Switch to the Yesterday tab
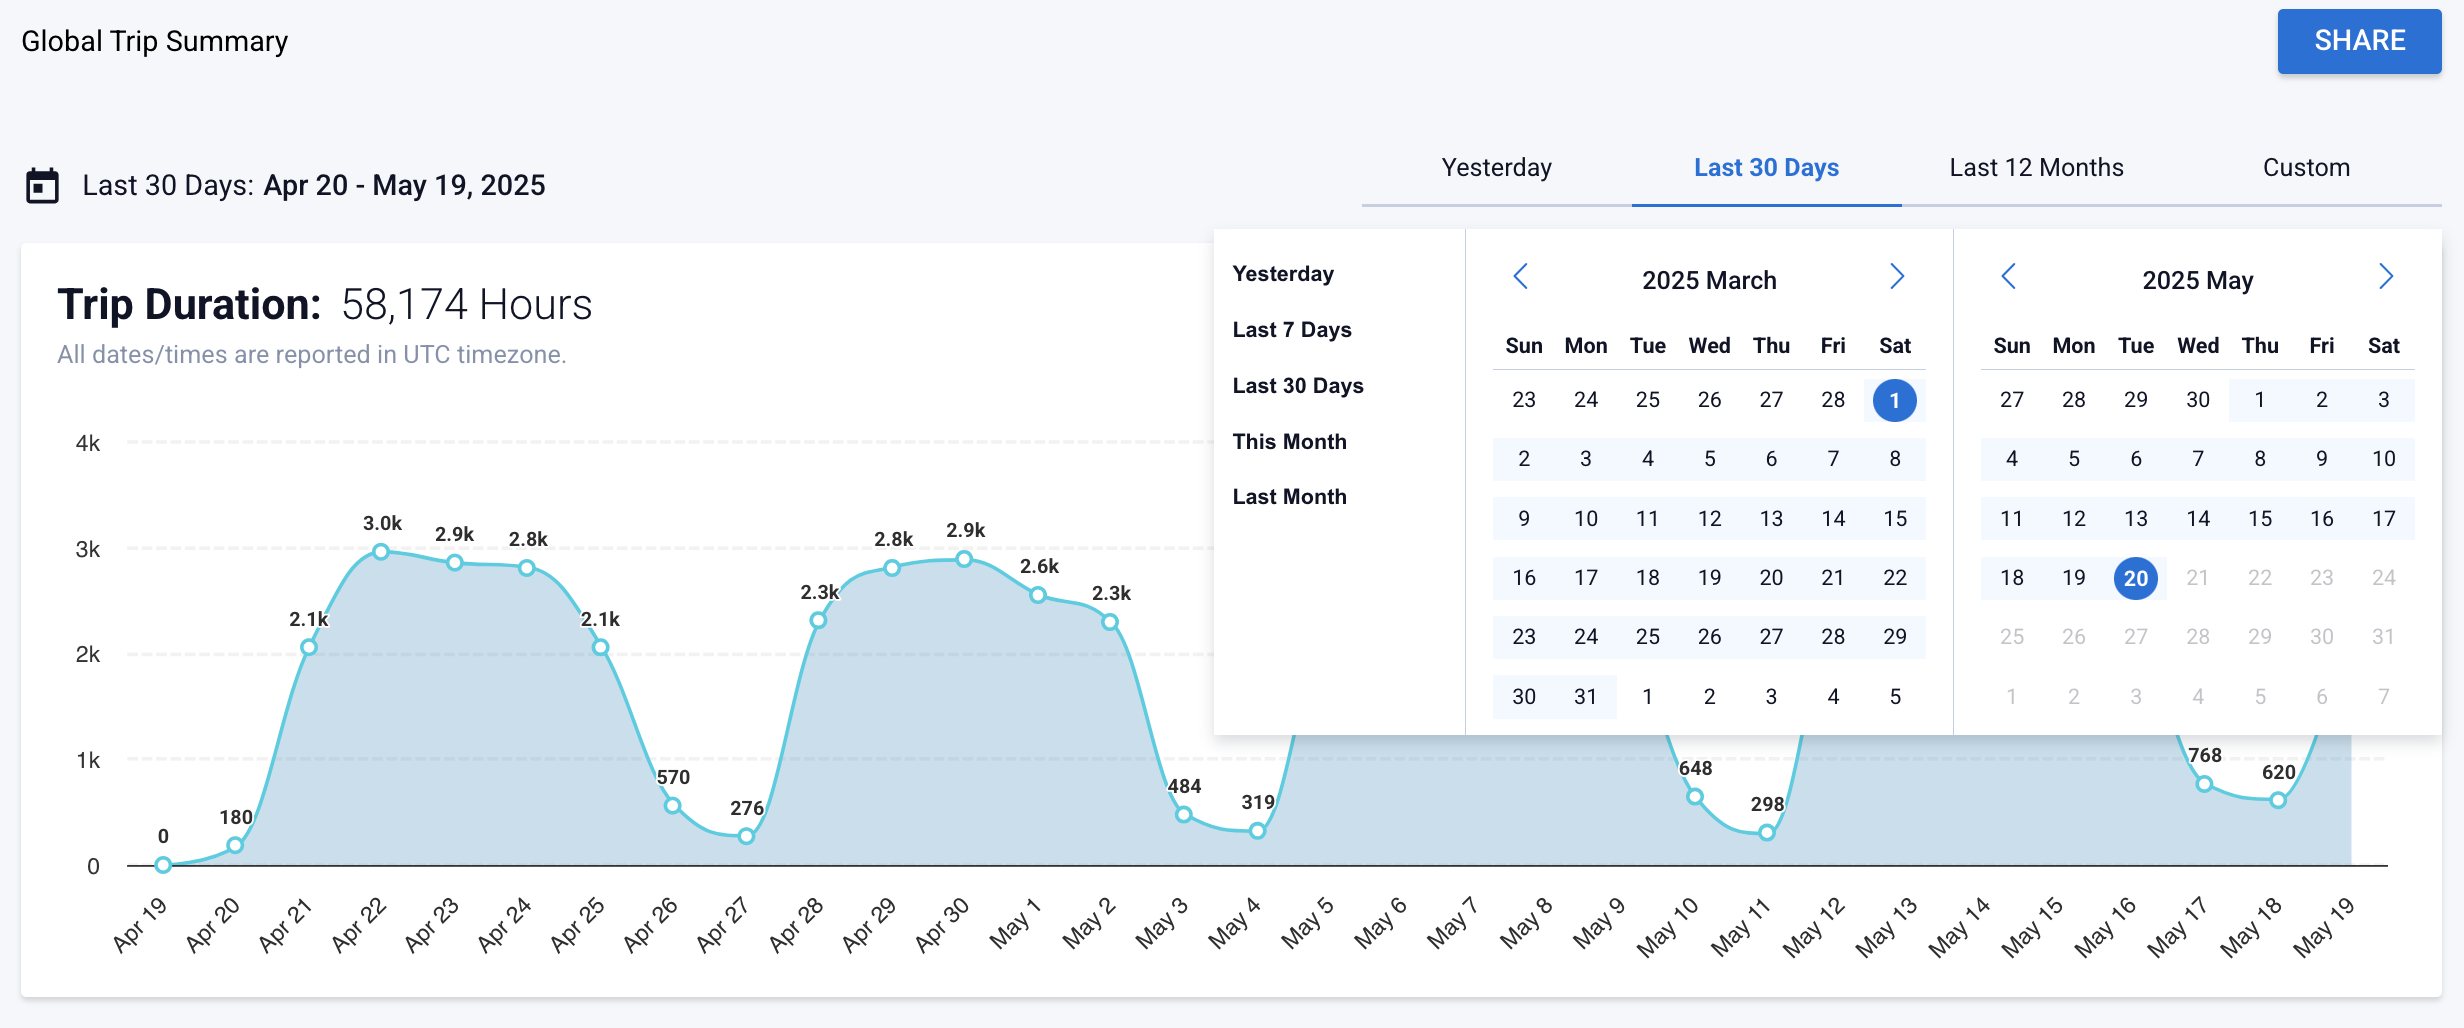Screen dimensions: 2464x1028 1496,168
